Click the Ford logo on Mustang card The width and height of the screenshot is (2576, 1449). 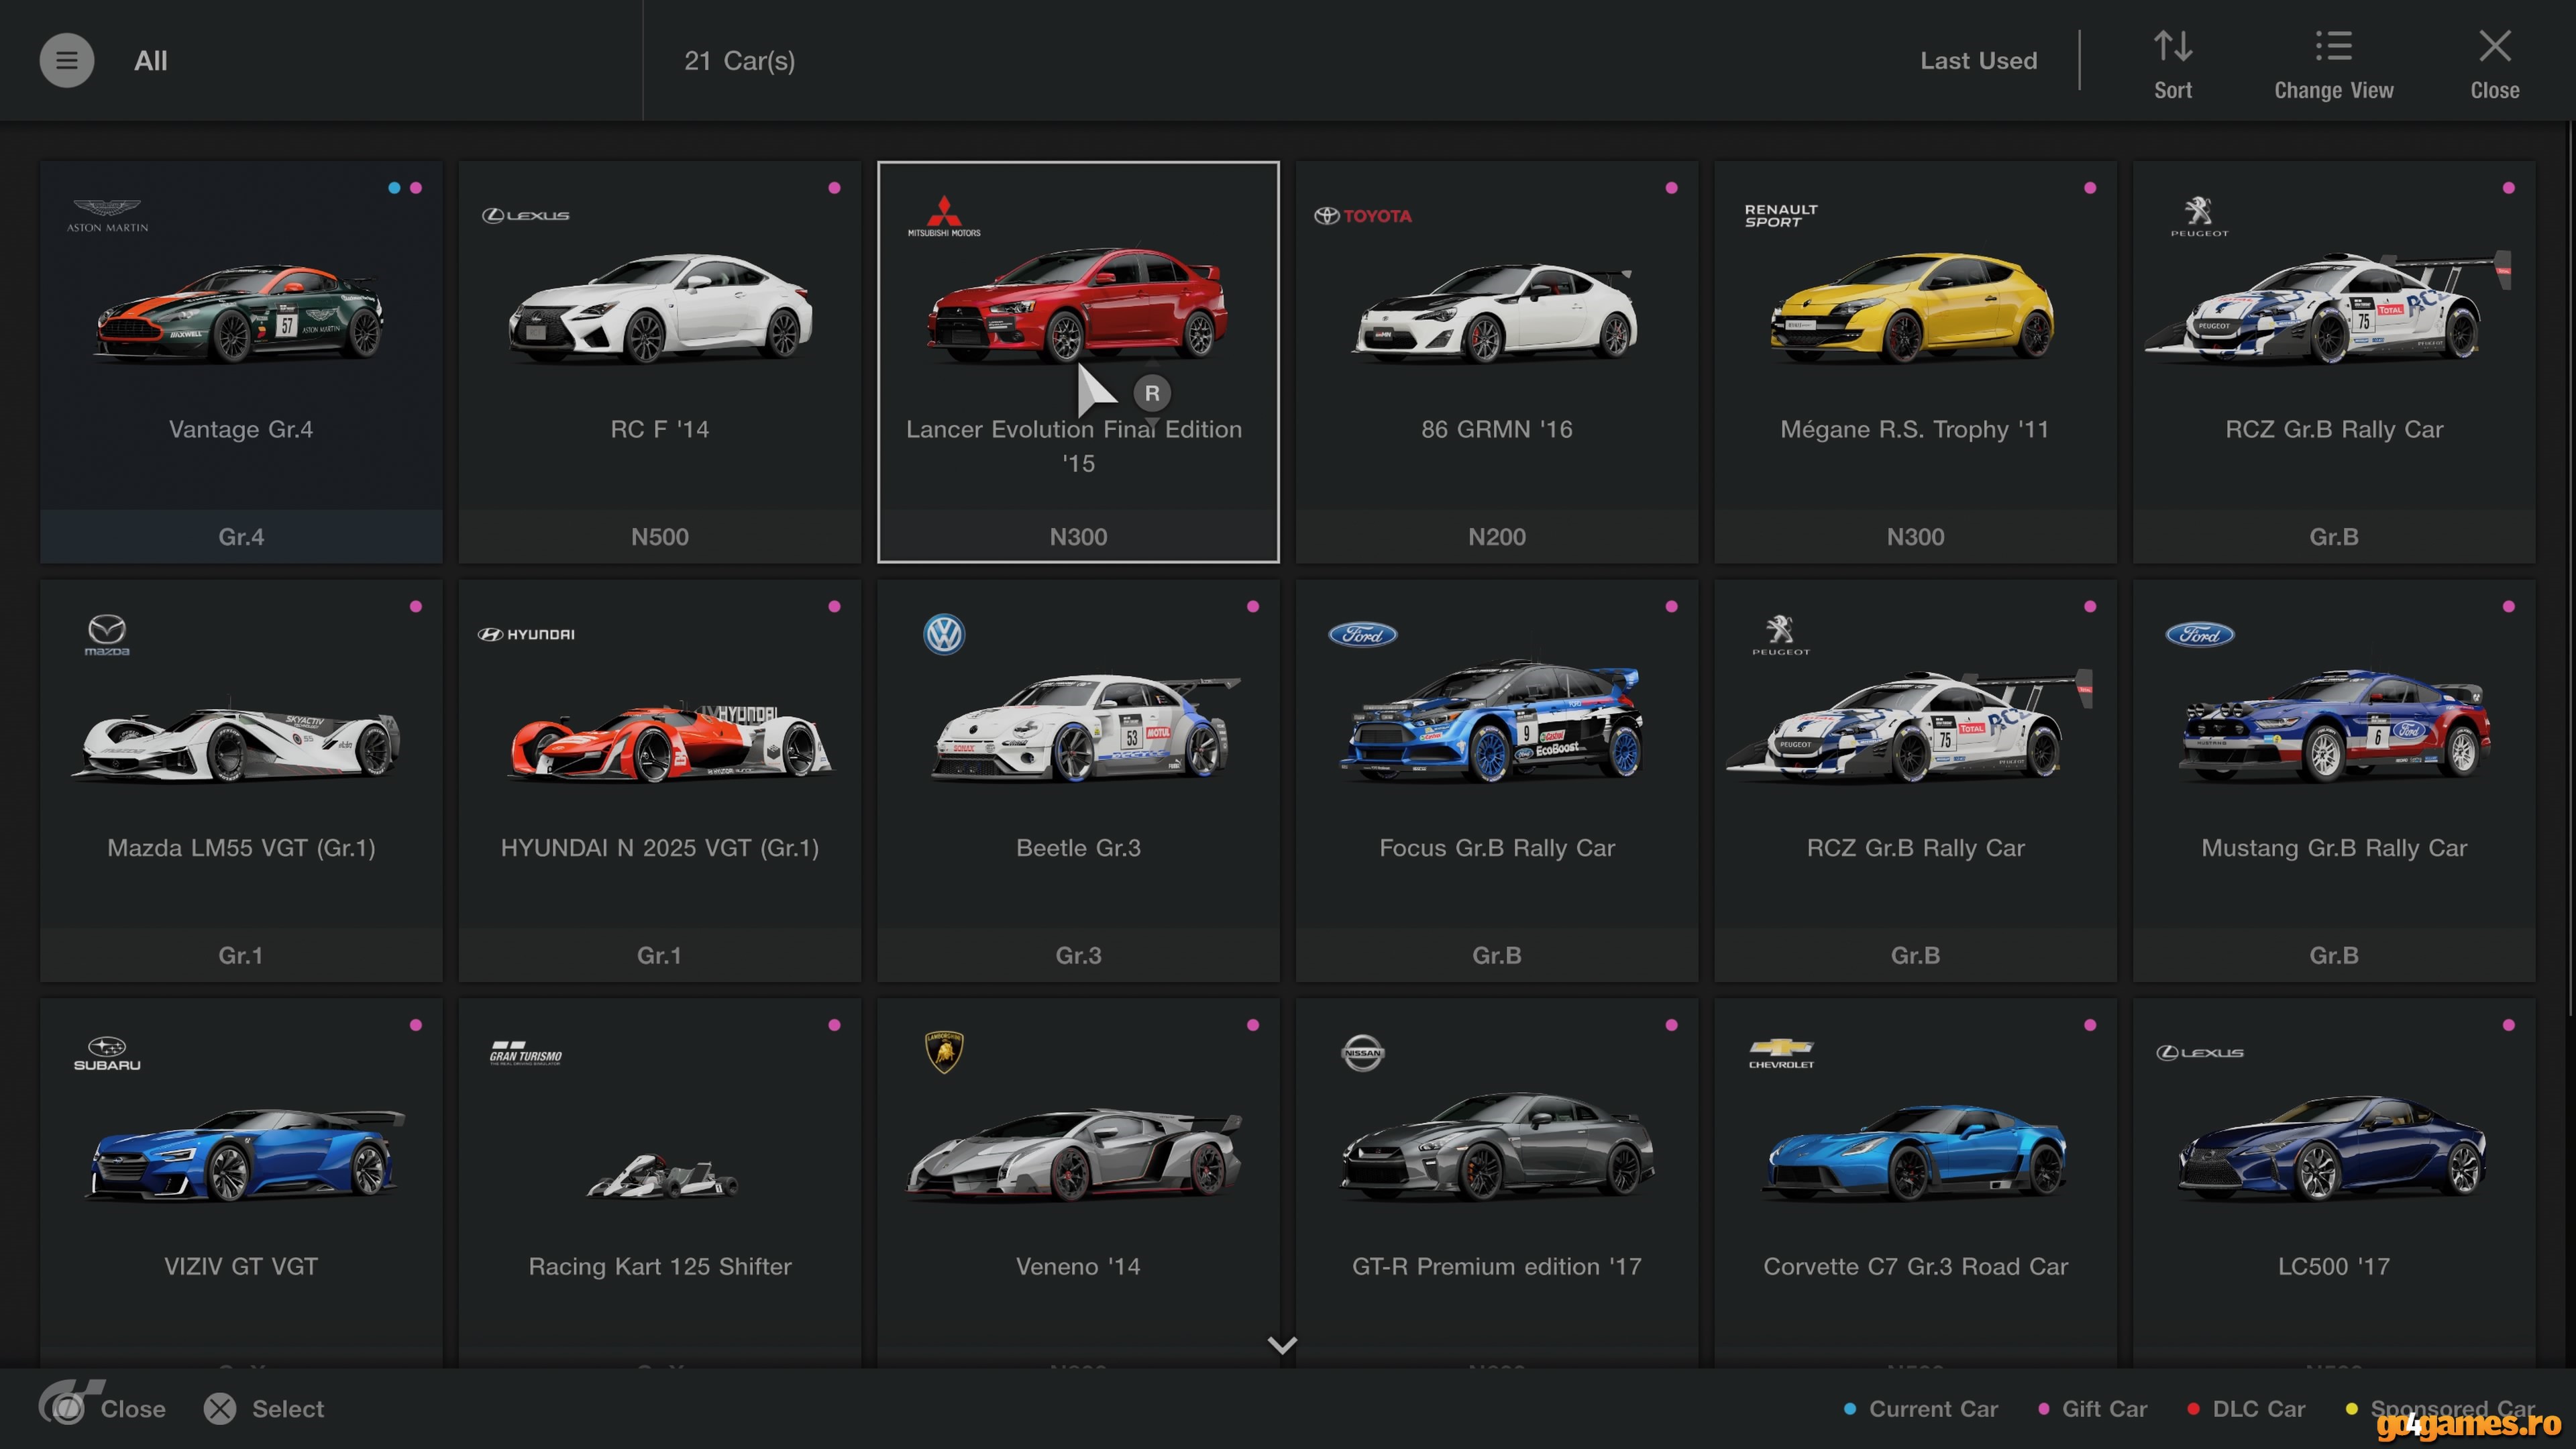(x=2200, y=634)
